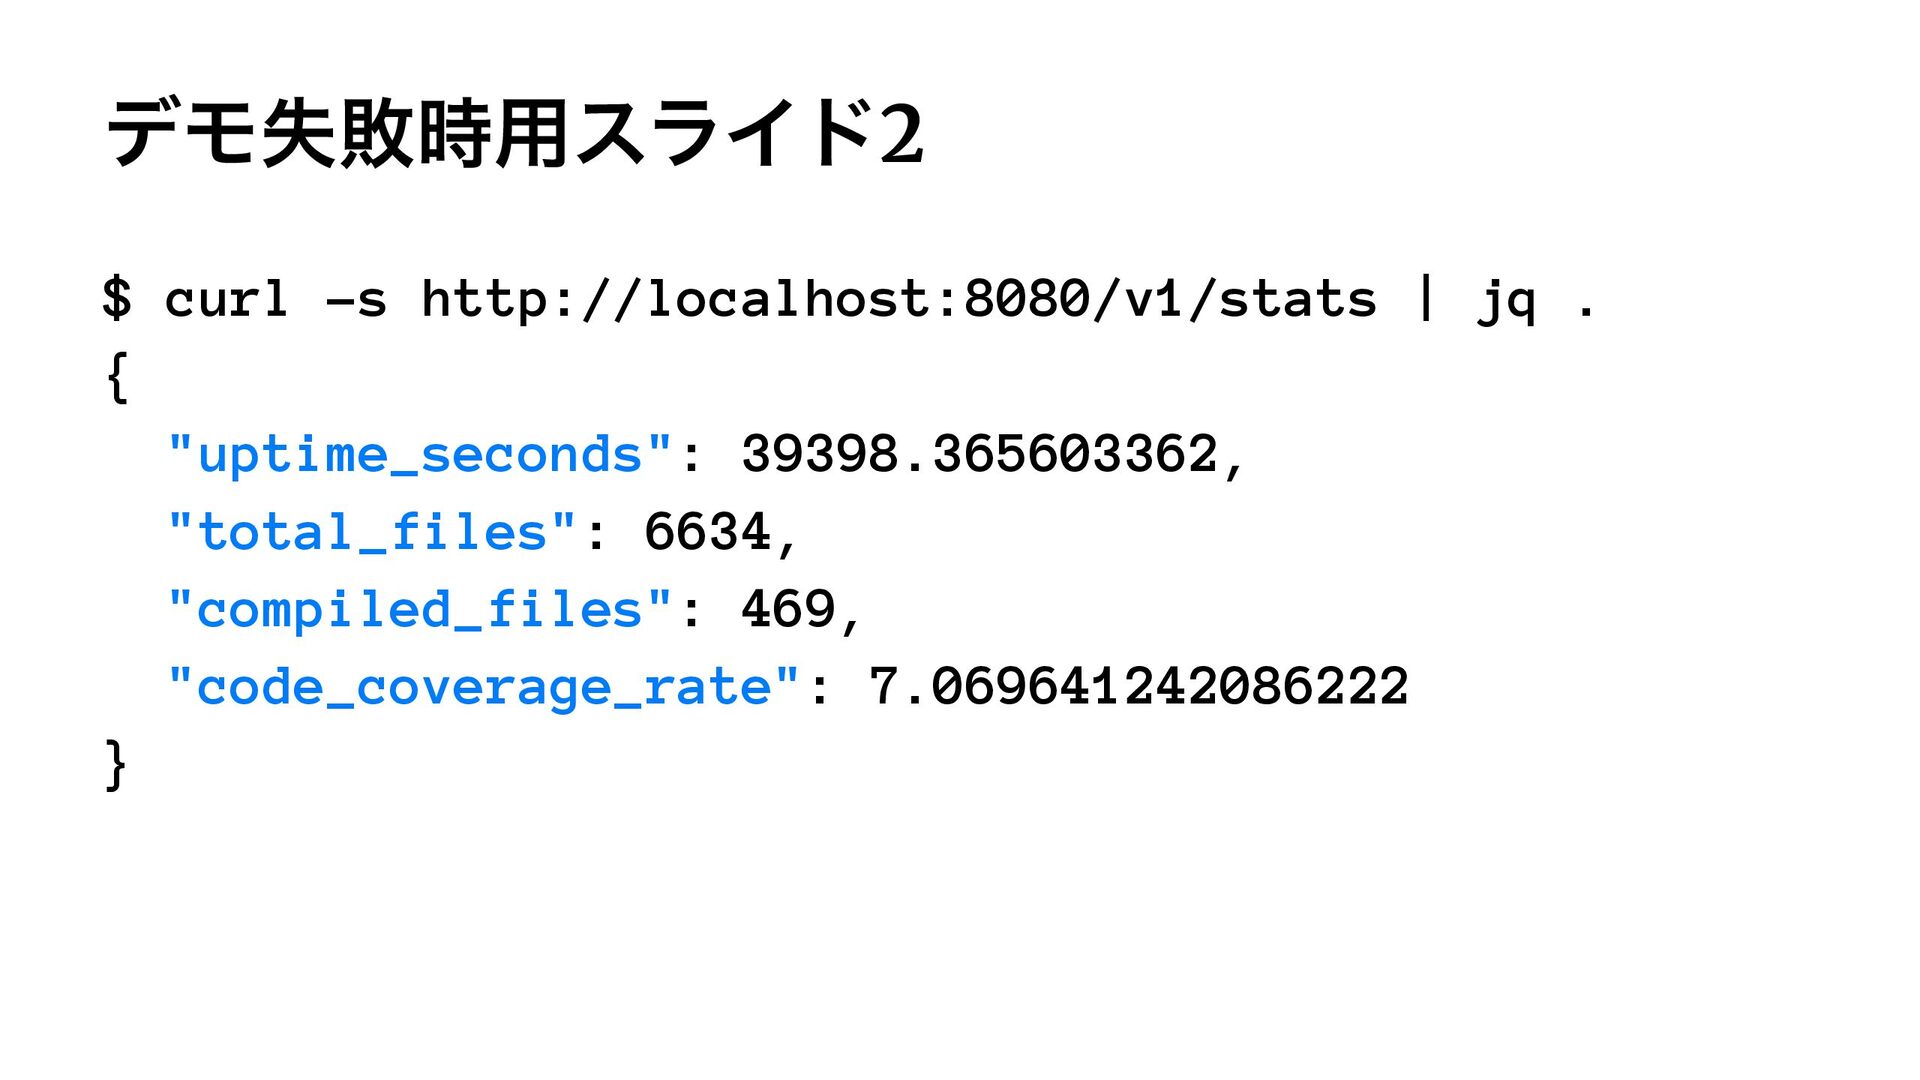Click the value 469
The height and width of the screenshot is (1080, 1920).
pyautogui.click(x=788, y=610)
